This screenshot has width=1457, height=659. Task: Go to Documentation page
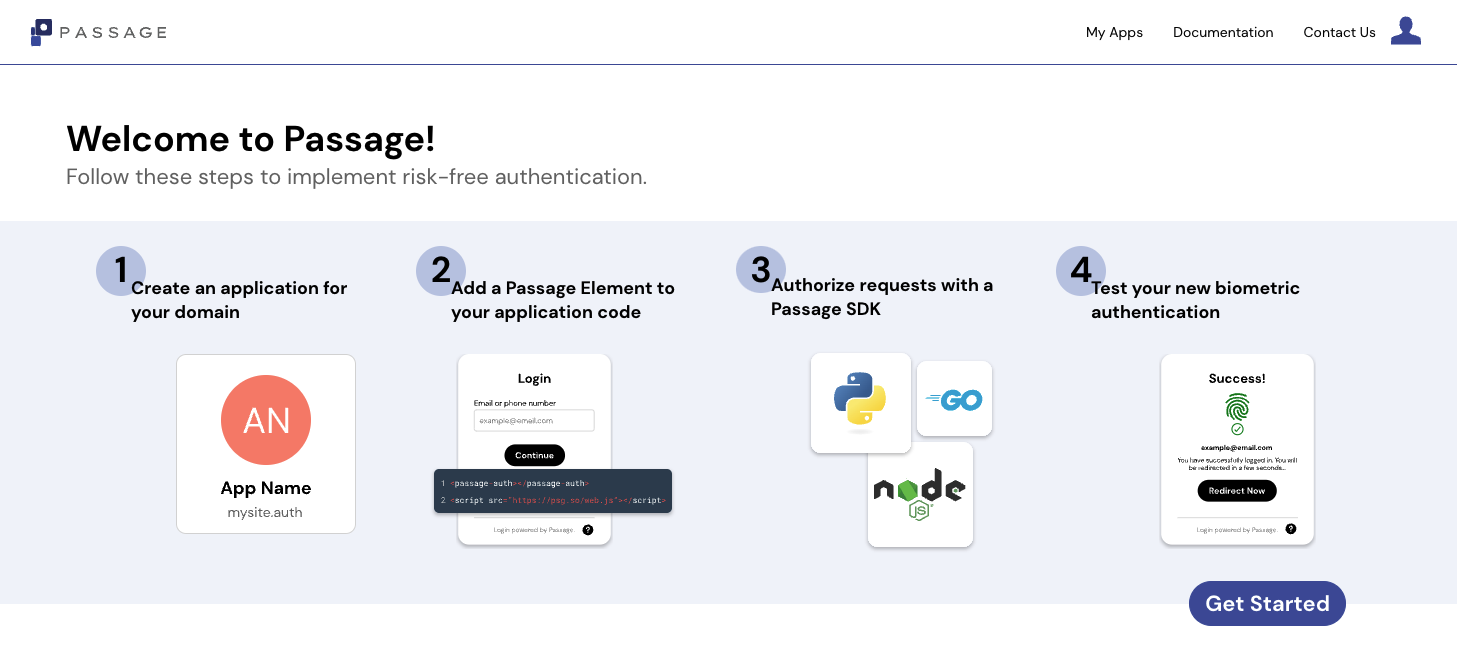(1223, 32)
